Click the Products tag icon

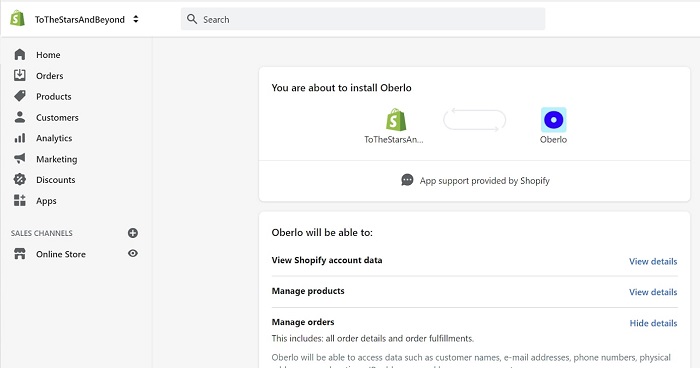point(20,96)
